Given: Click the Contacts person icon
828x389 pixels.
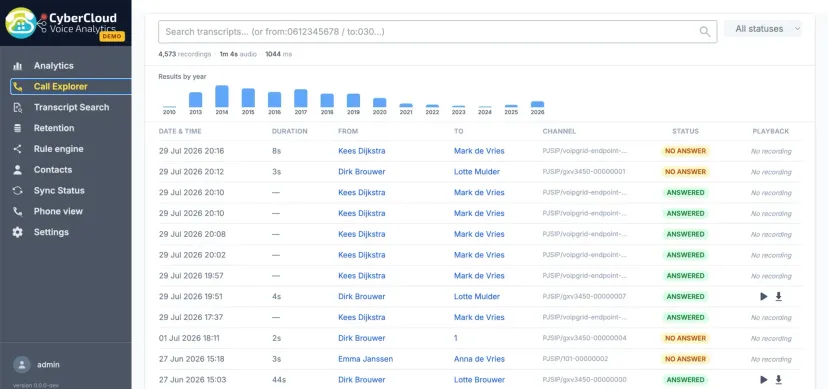Looking at the screenshot, I should pos(17,170).
